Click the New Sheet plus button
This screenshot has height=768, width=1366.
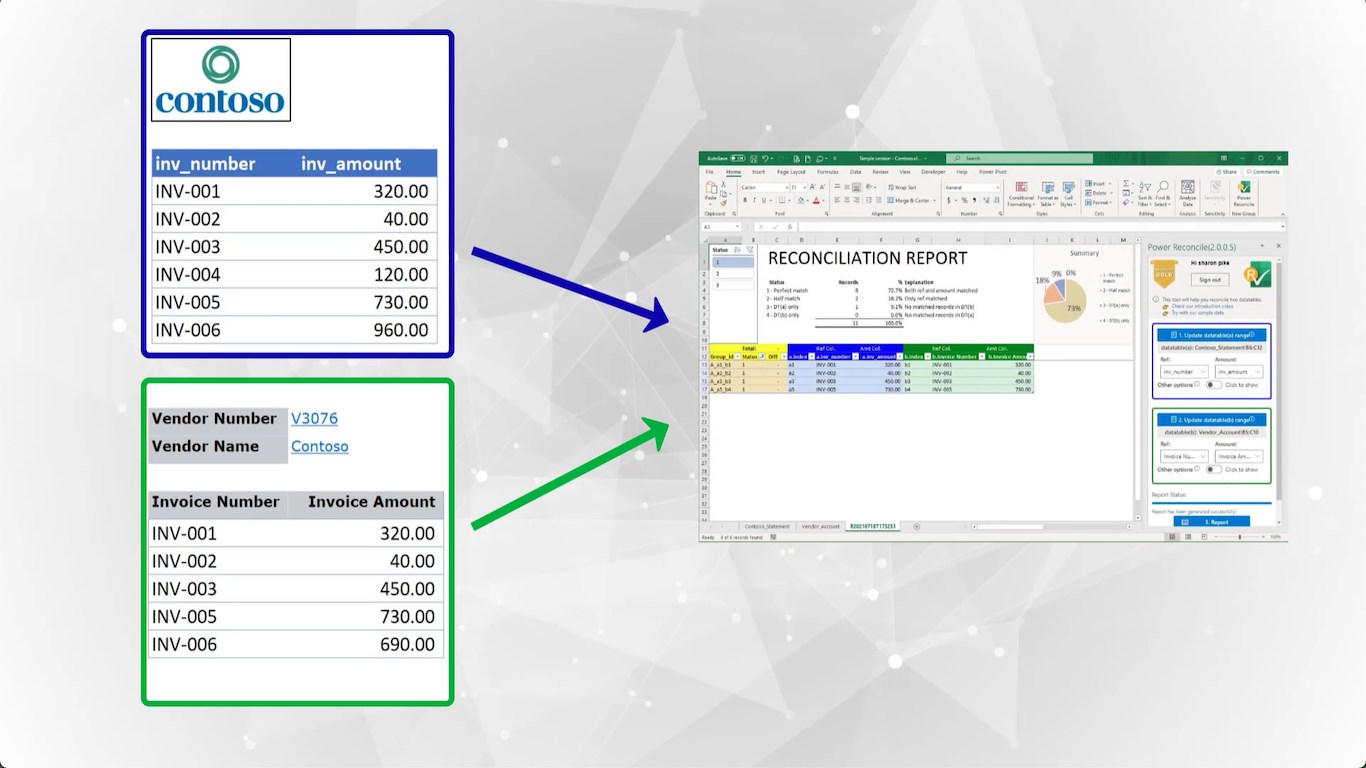click(x=916, y=527)
